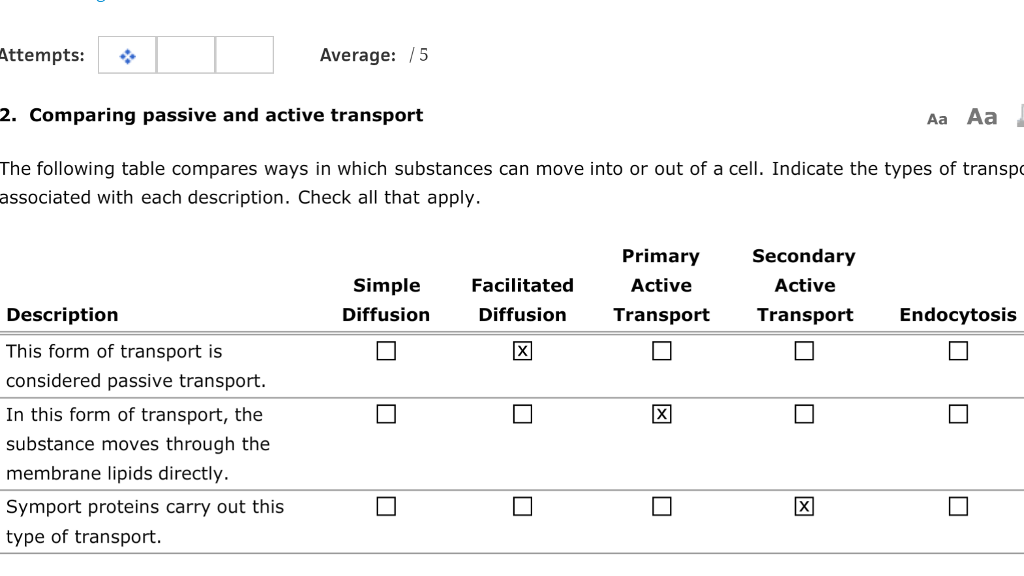
Task: Check Primary Active Transport for the symport proteins row
Action: pyautogui.click(x=661, y=507)
